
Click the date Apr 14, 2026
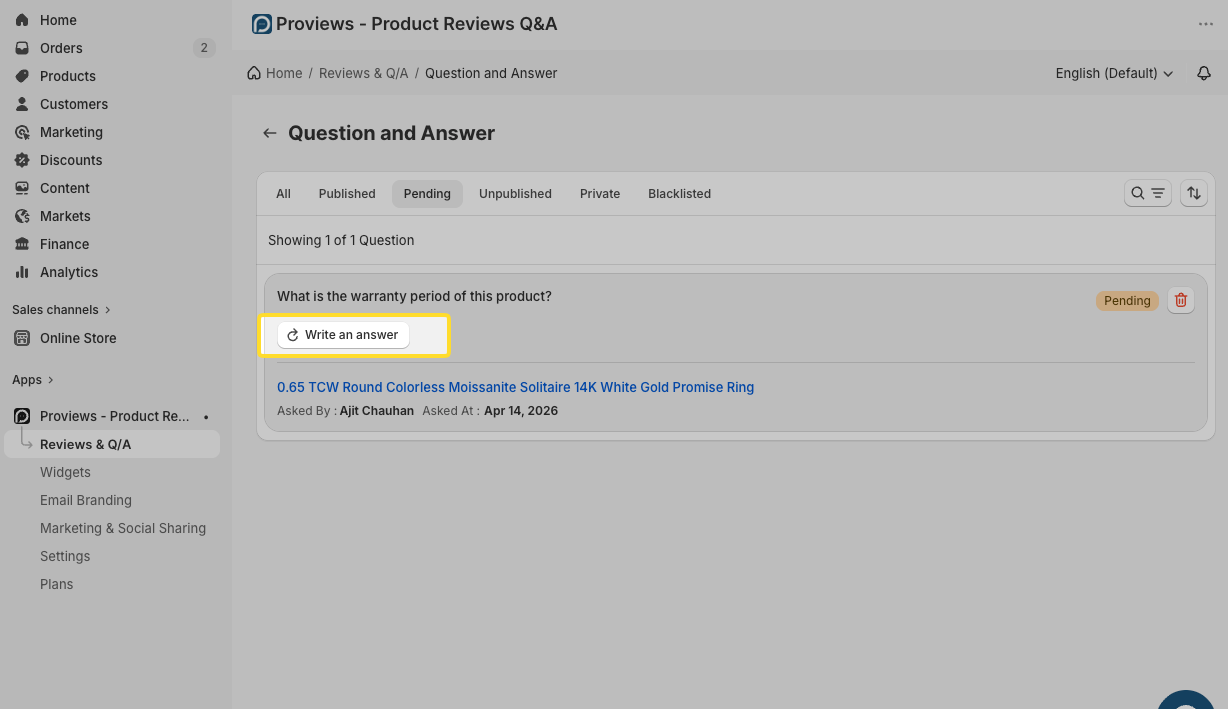pos(521,411)
